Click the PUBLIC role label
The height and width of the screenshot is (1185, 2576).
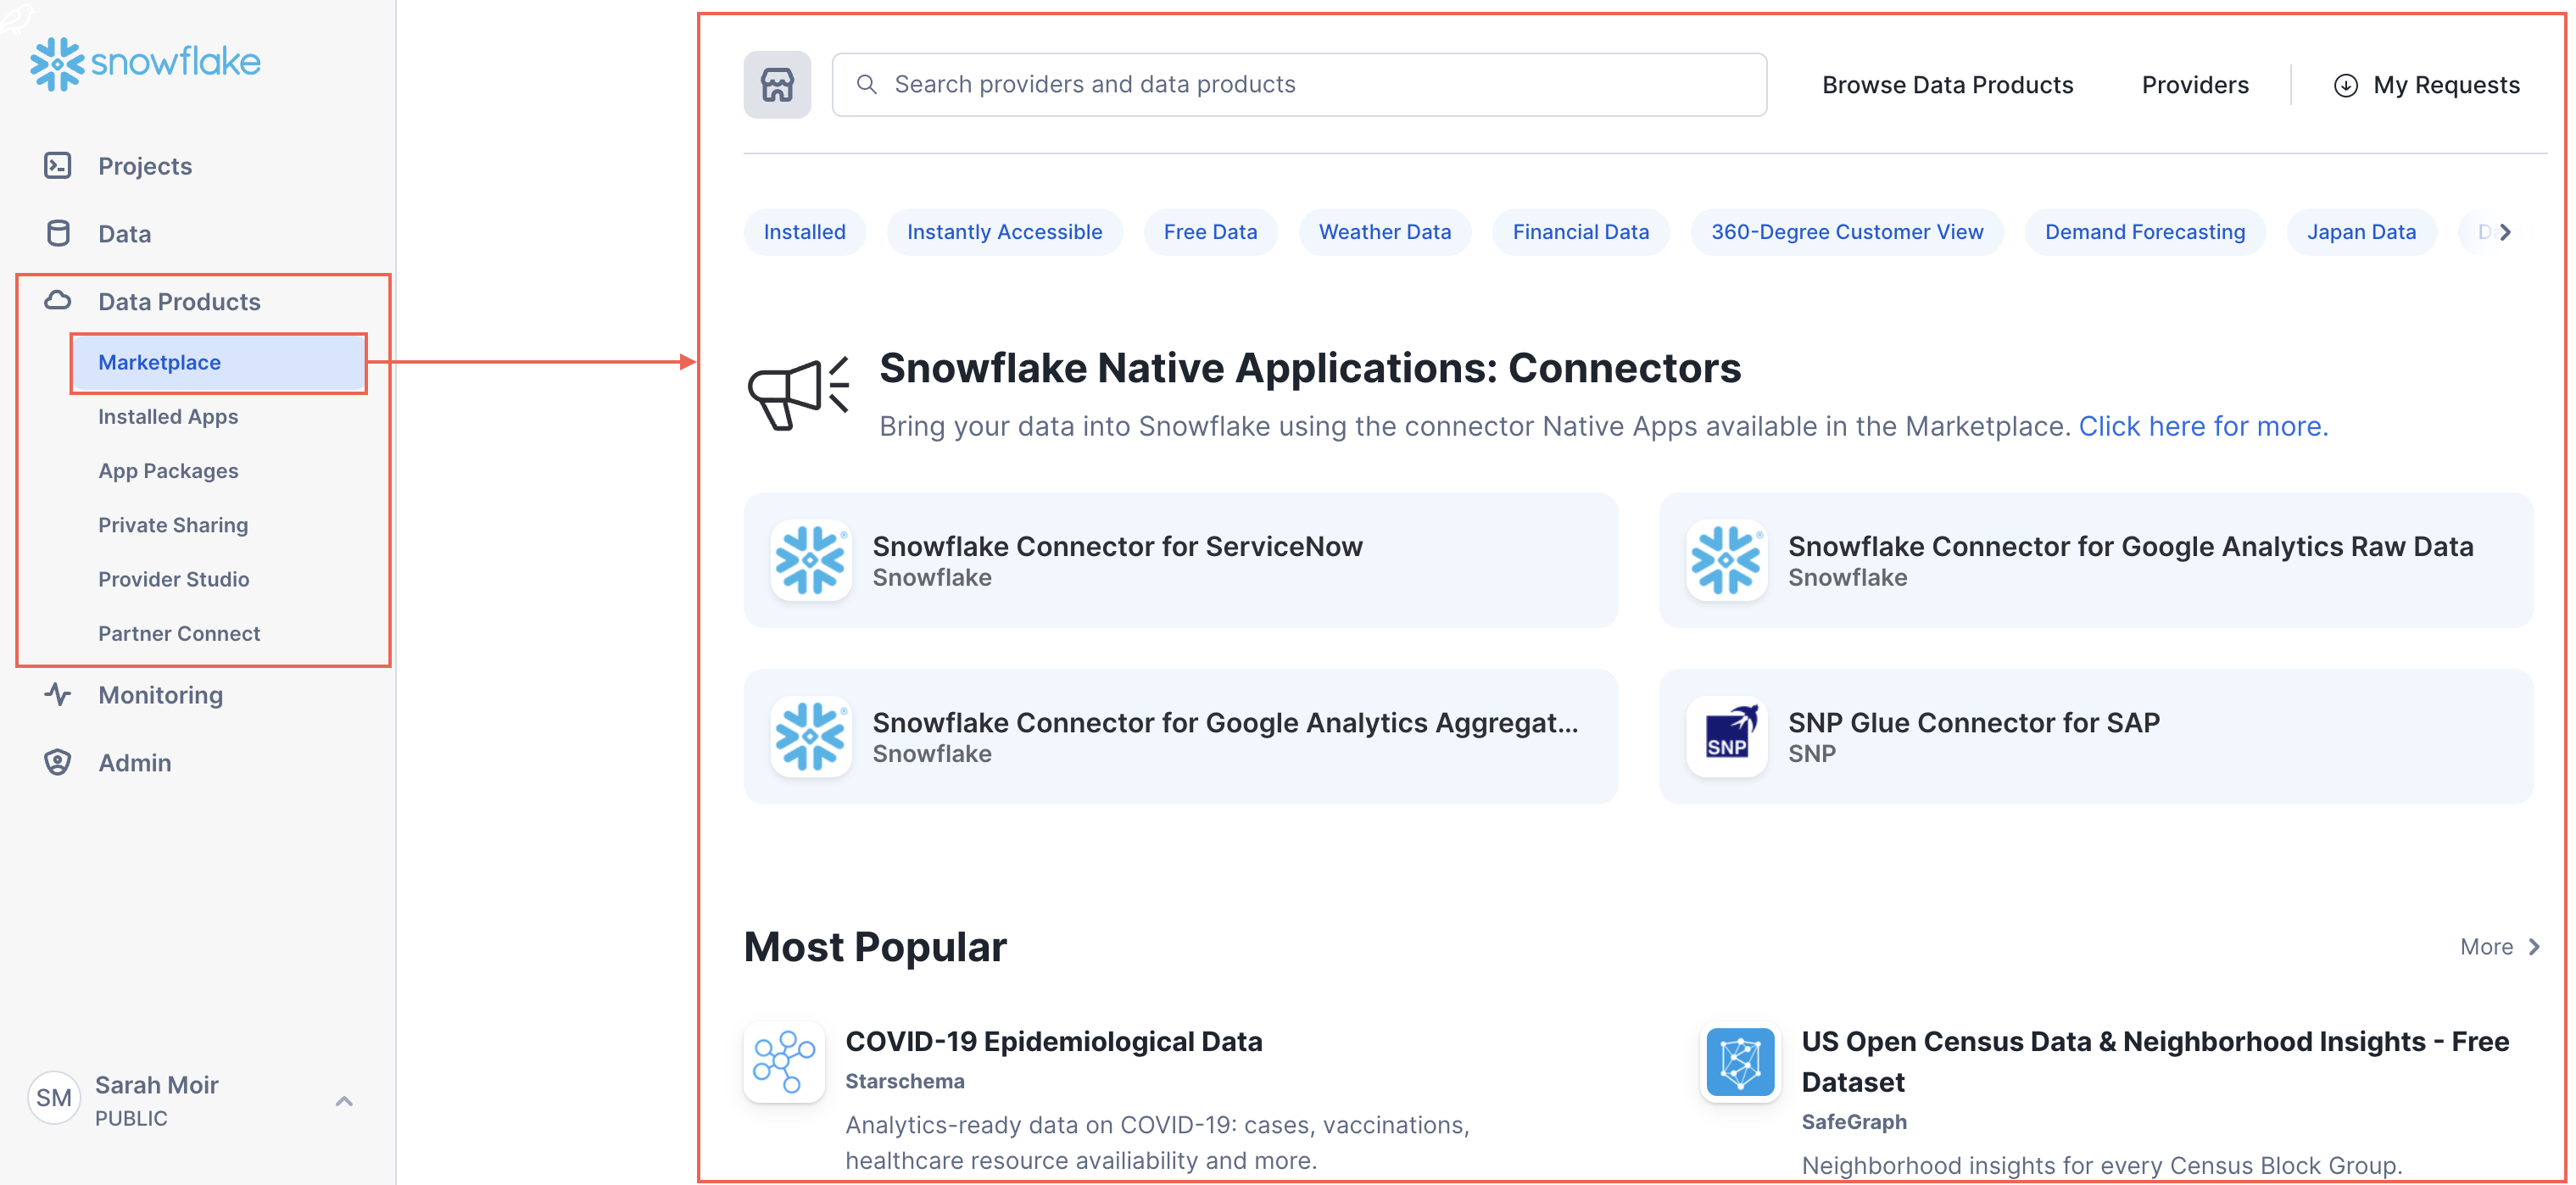[x=131, y=1118]
